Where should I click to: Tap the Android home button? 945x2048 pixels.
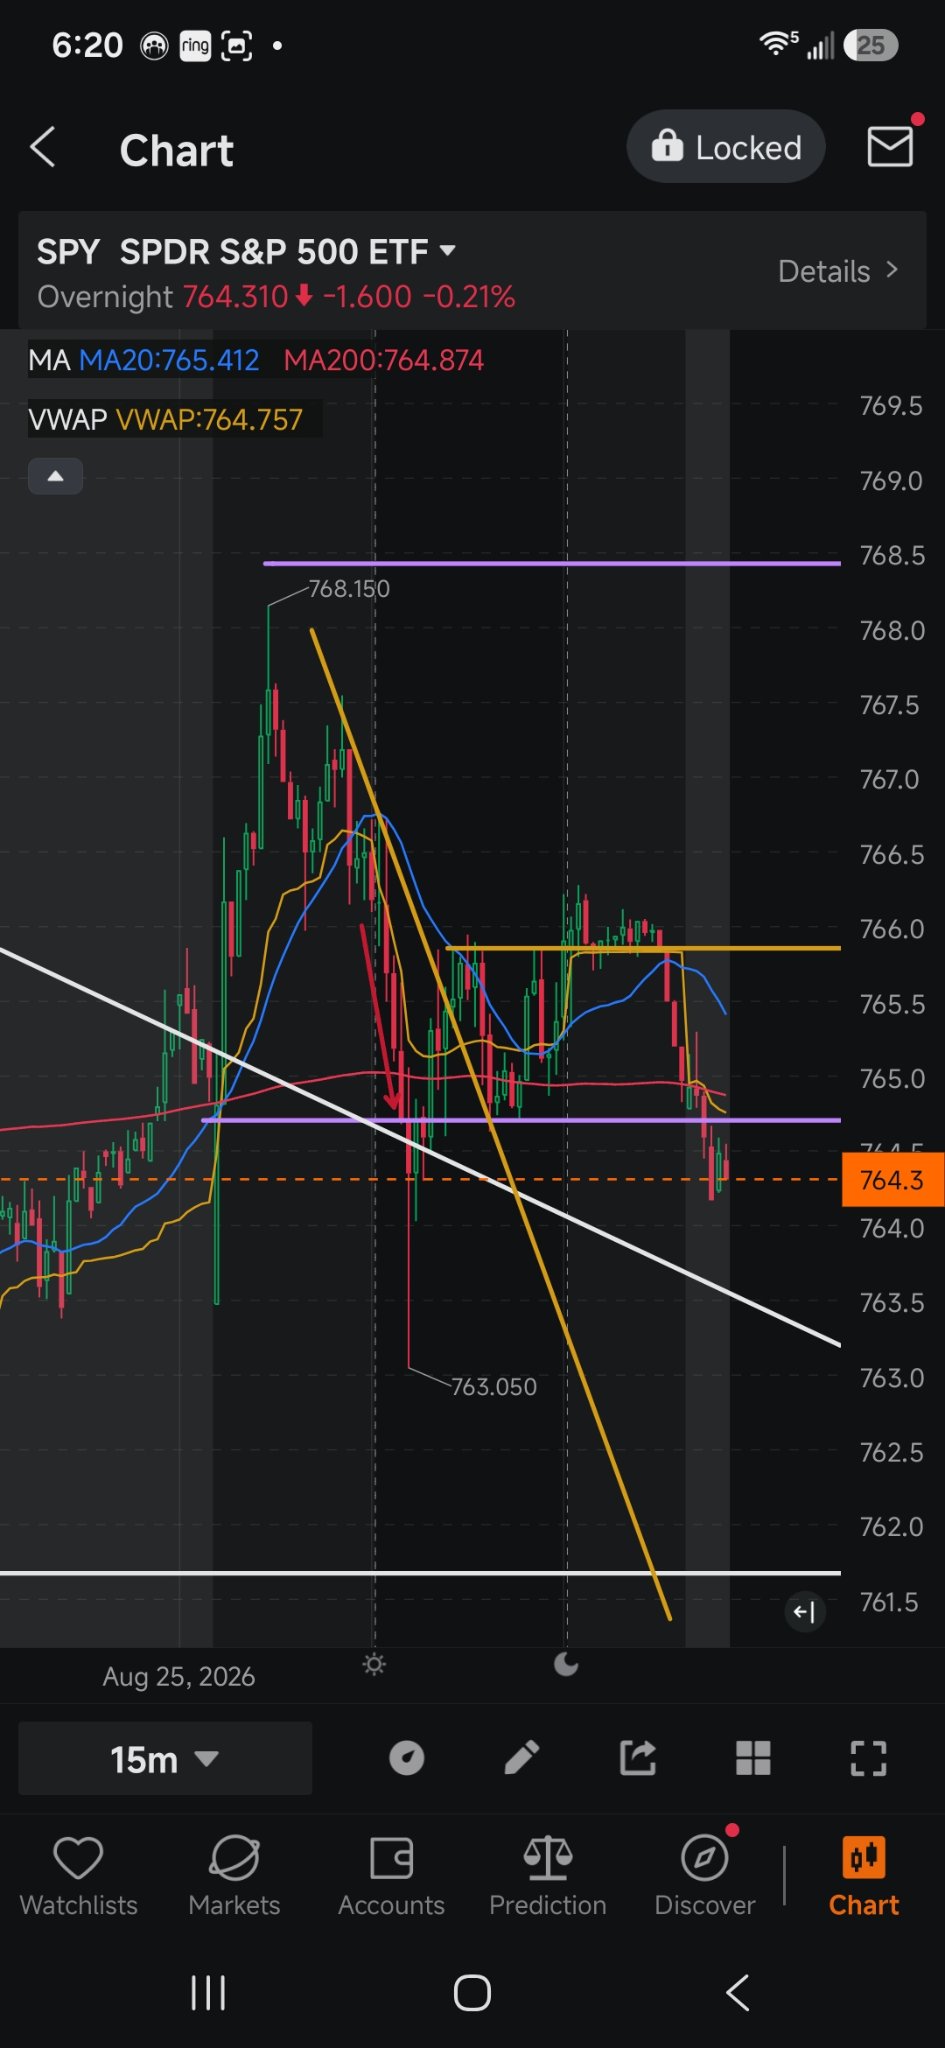(x=472, y=1993)
